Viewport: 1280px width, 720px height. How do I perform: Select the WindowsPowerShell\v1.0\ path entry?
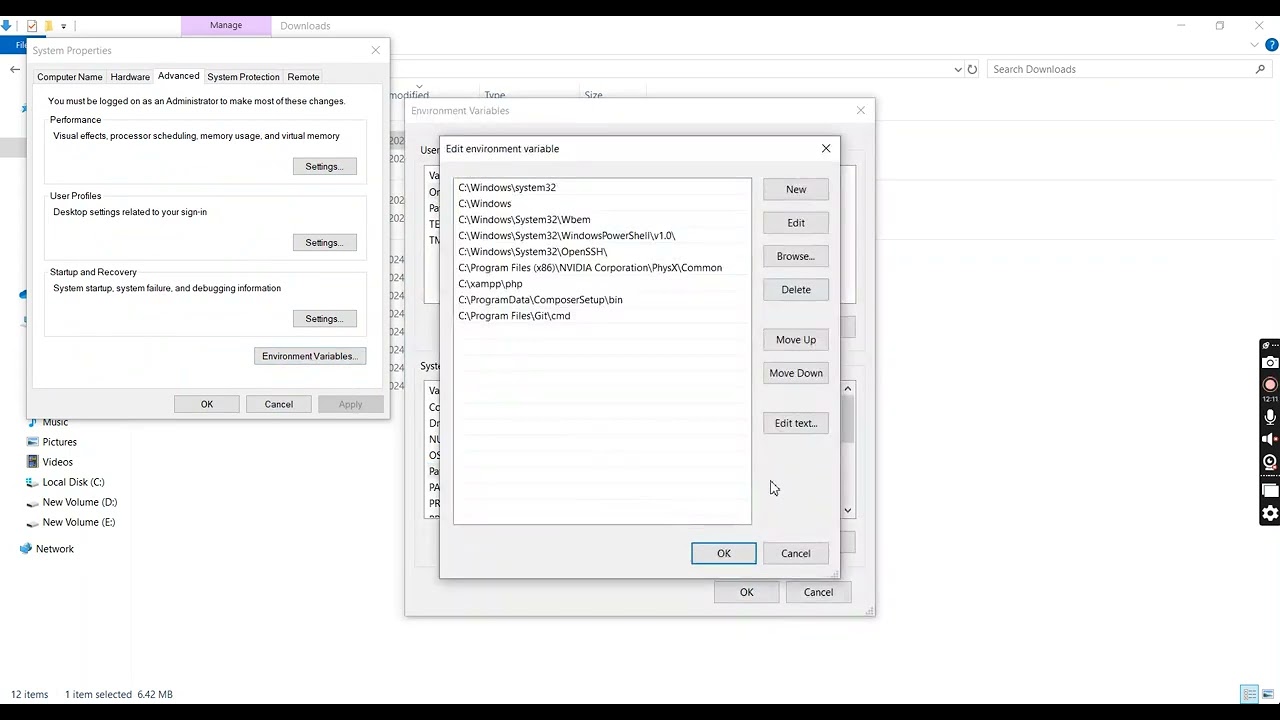click(x=602, y=236)
